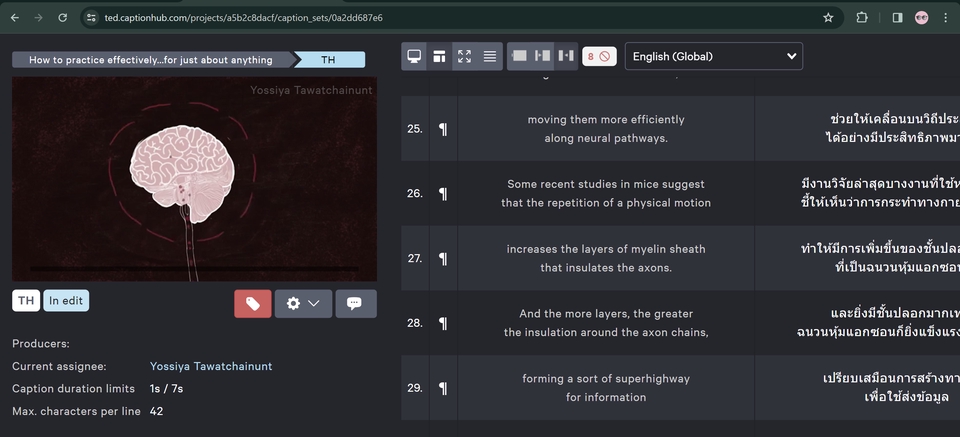Choose the list lines view icon
Screen dimensions: 960x437
point(490,56)
